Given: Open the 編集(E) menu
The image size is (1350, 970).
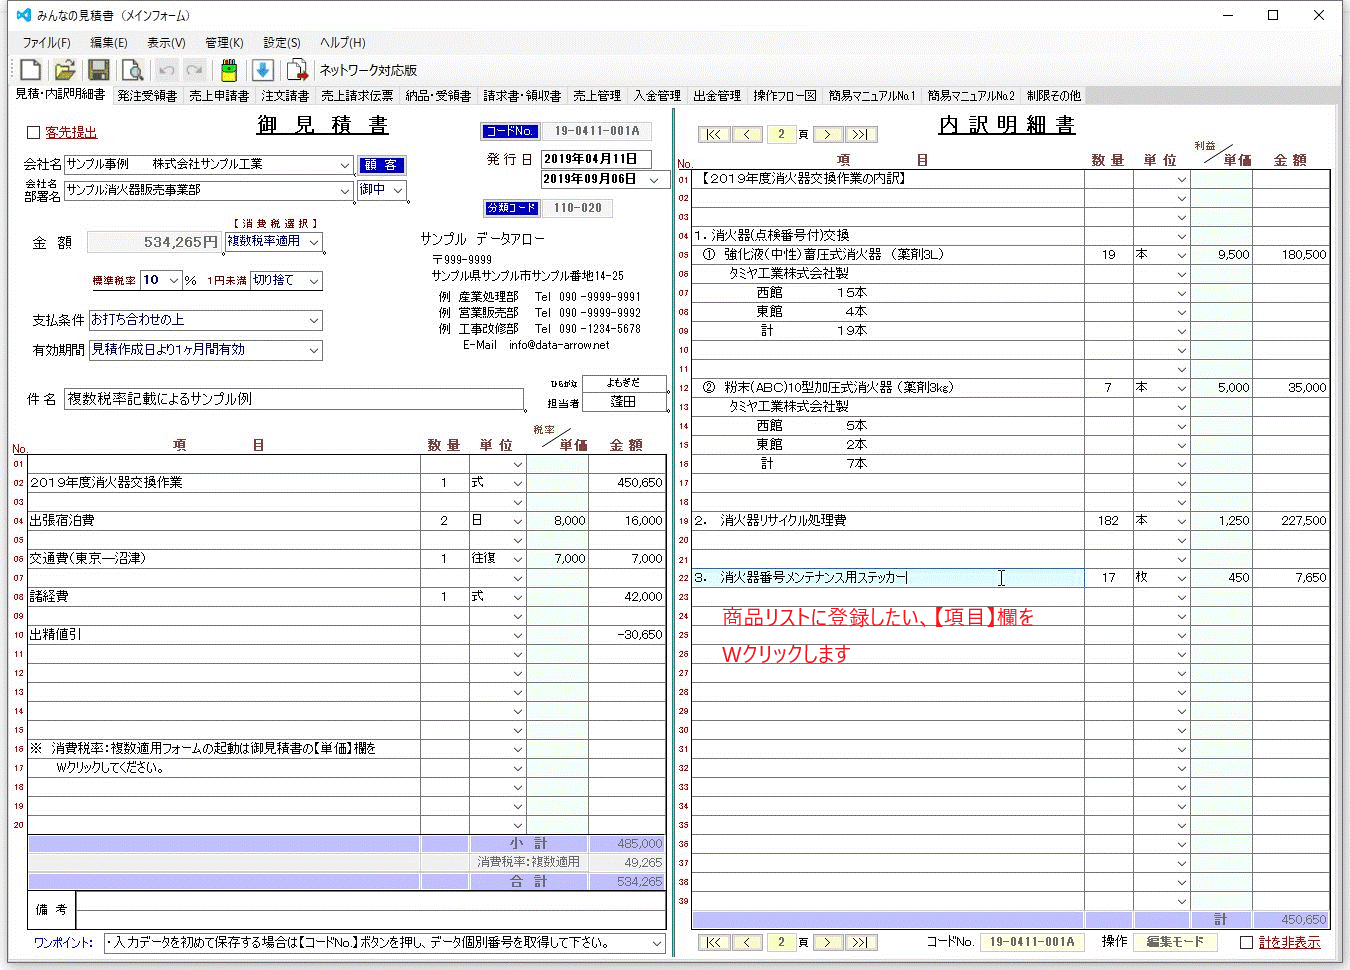Looking at the screenshot, I should pos(109,43).
